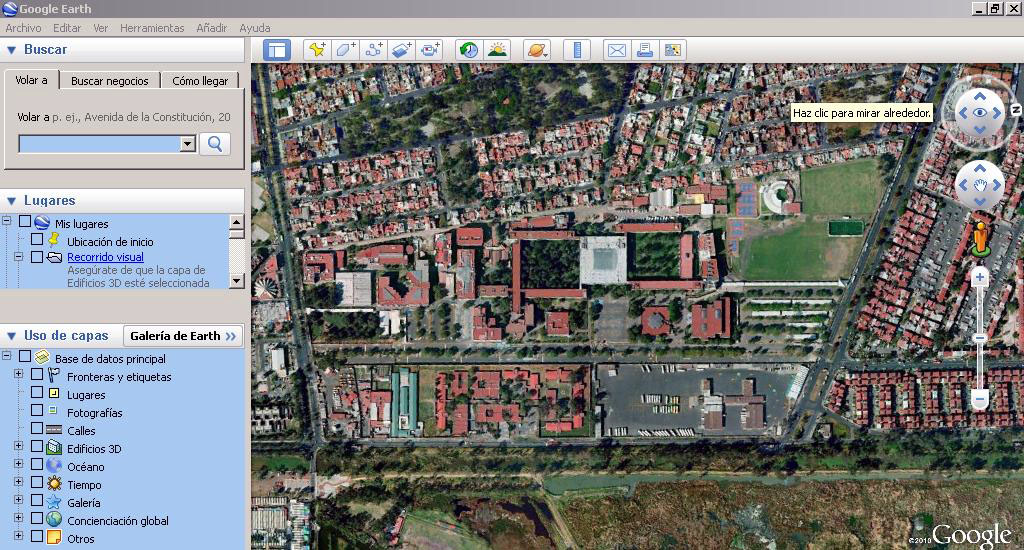Click the add placemark pushpin icon

pyautogui.click(x=317, y=50)
